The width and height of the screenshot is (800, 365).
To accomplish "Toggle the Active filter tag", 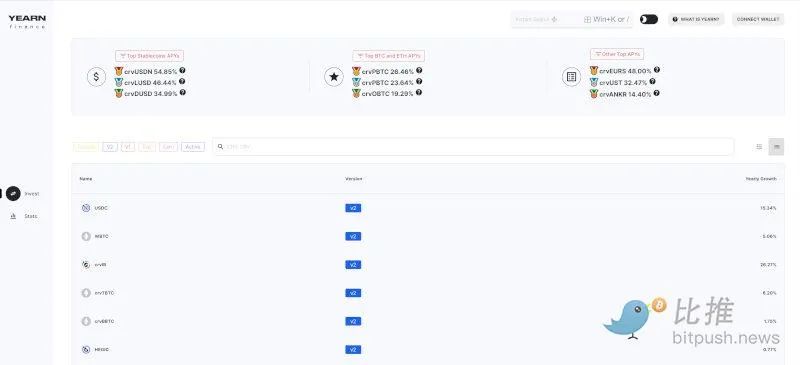I will 193,147.
